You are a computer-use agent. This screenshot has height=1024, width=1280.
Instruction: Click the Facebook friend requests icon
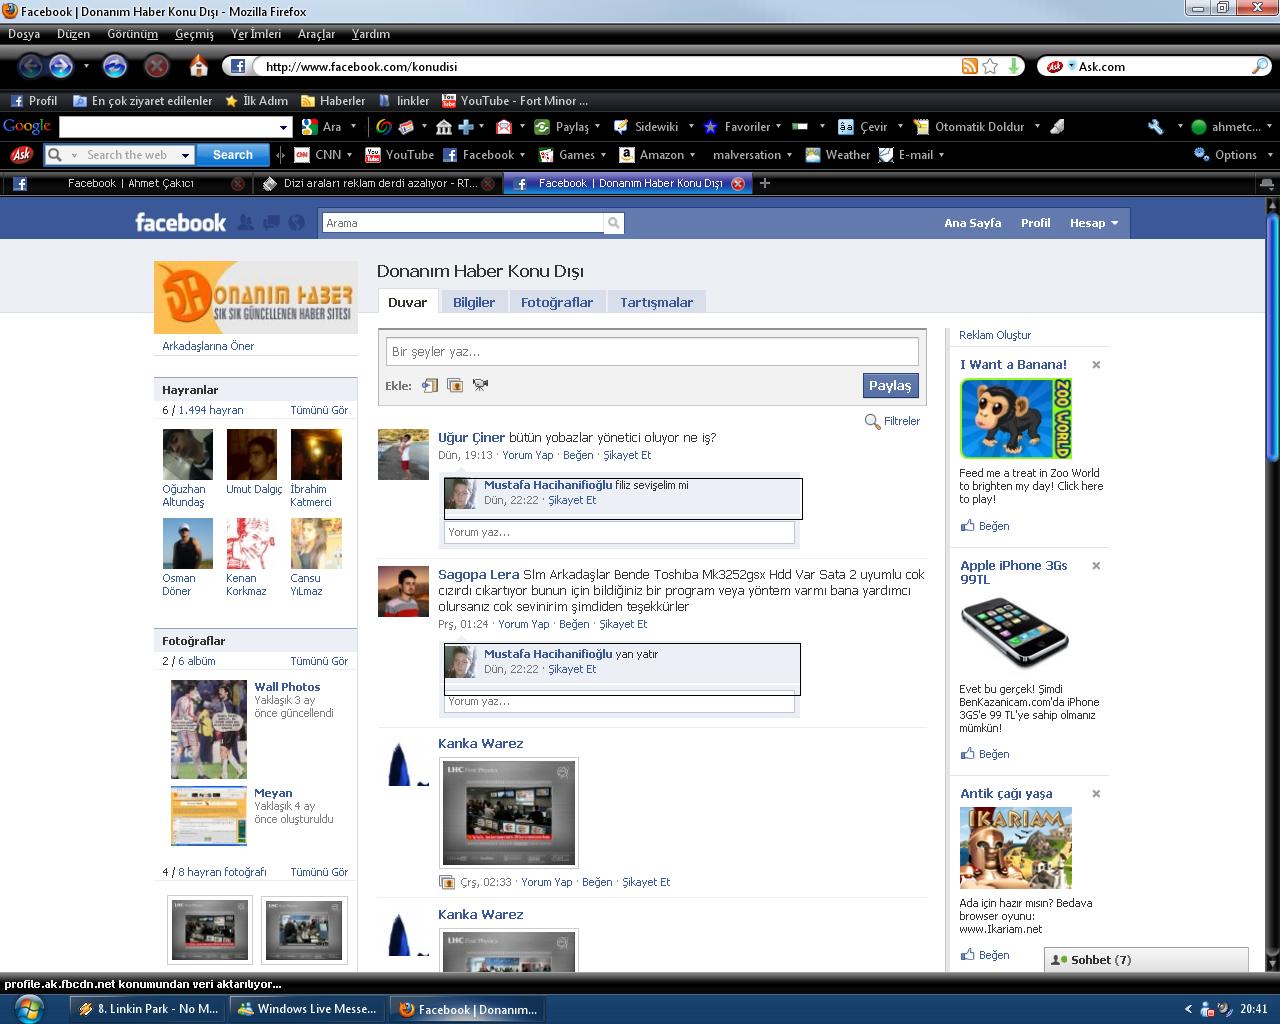tap(245, 223)
